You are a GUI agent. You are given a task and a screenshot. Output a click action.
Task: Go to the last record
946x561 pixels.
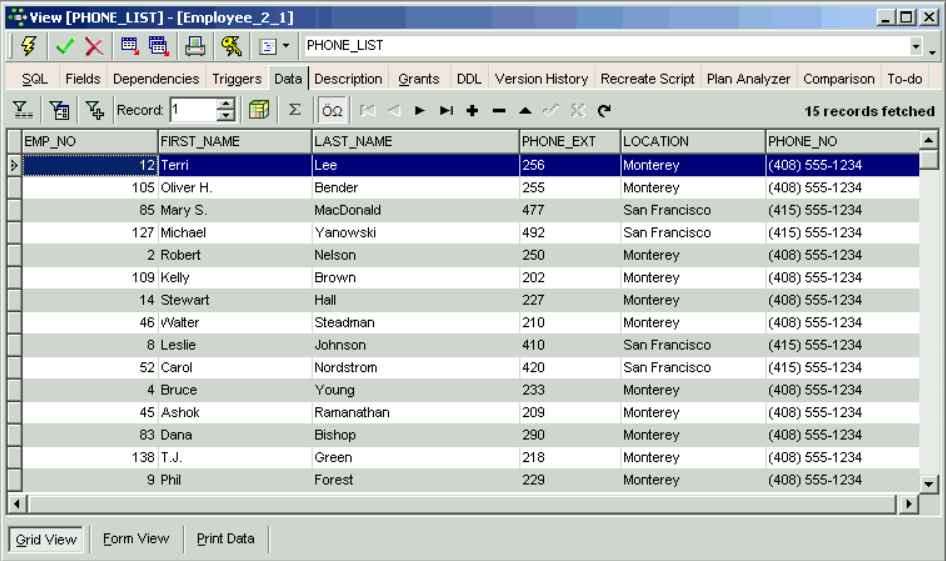click(446, 111)
